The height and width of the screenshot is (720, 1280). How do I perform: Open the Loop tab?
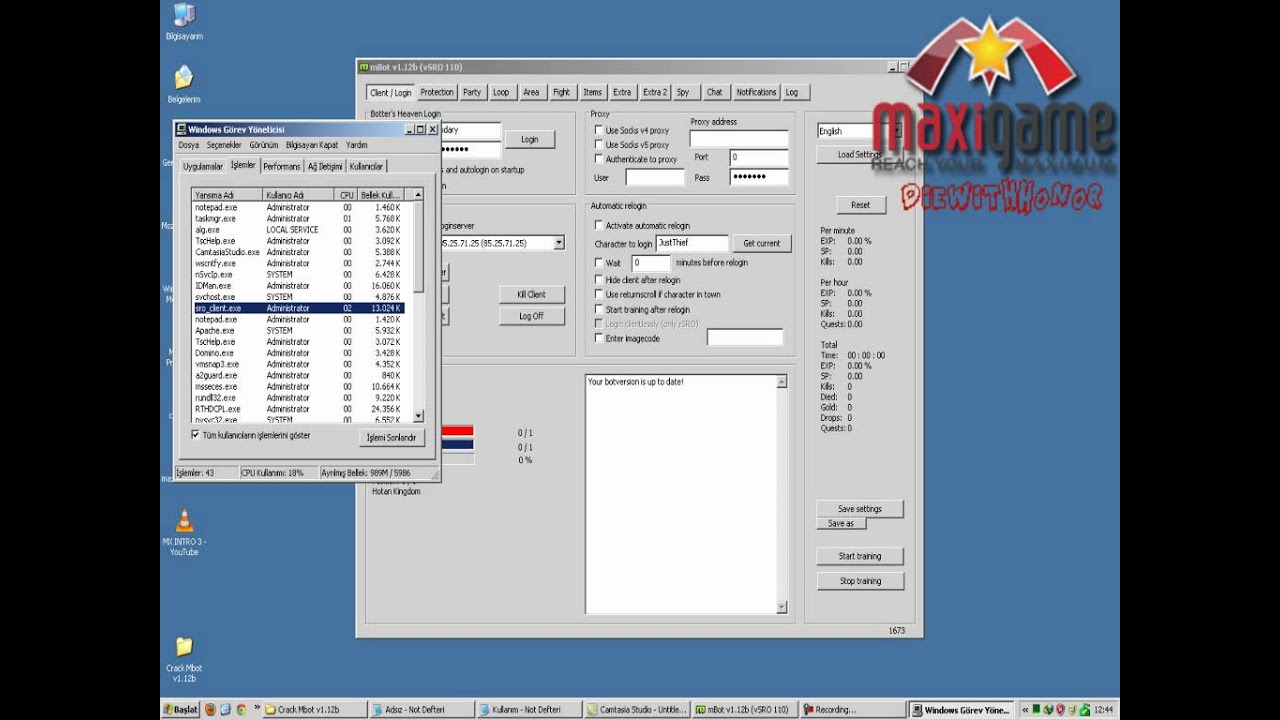click(x=501, y=92)
